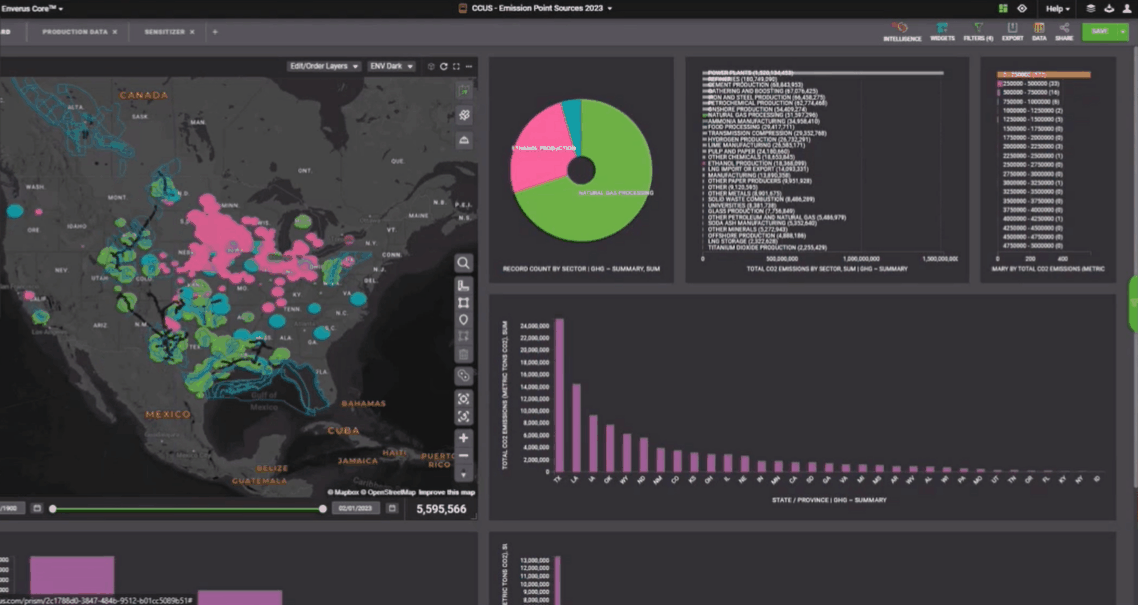Refresh the map using reload icon
1138x605 pixels.
pos(443,66)
